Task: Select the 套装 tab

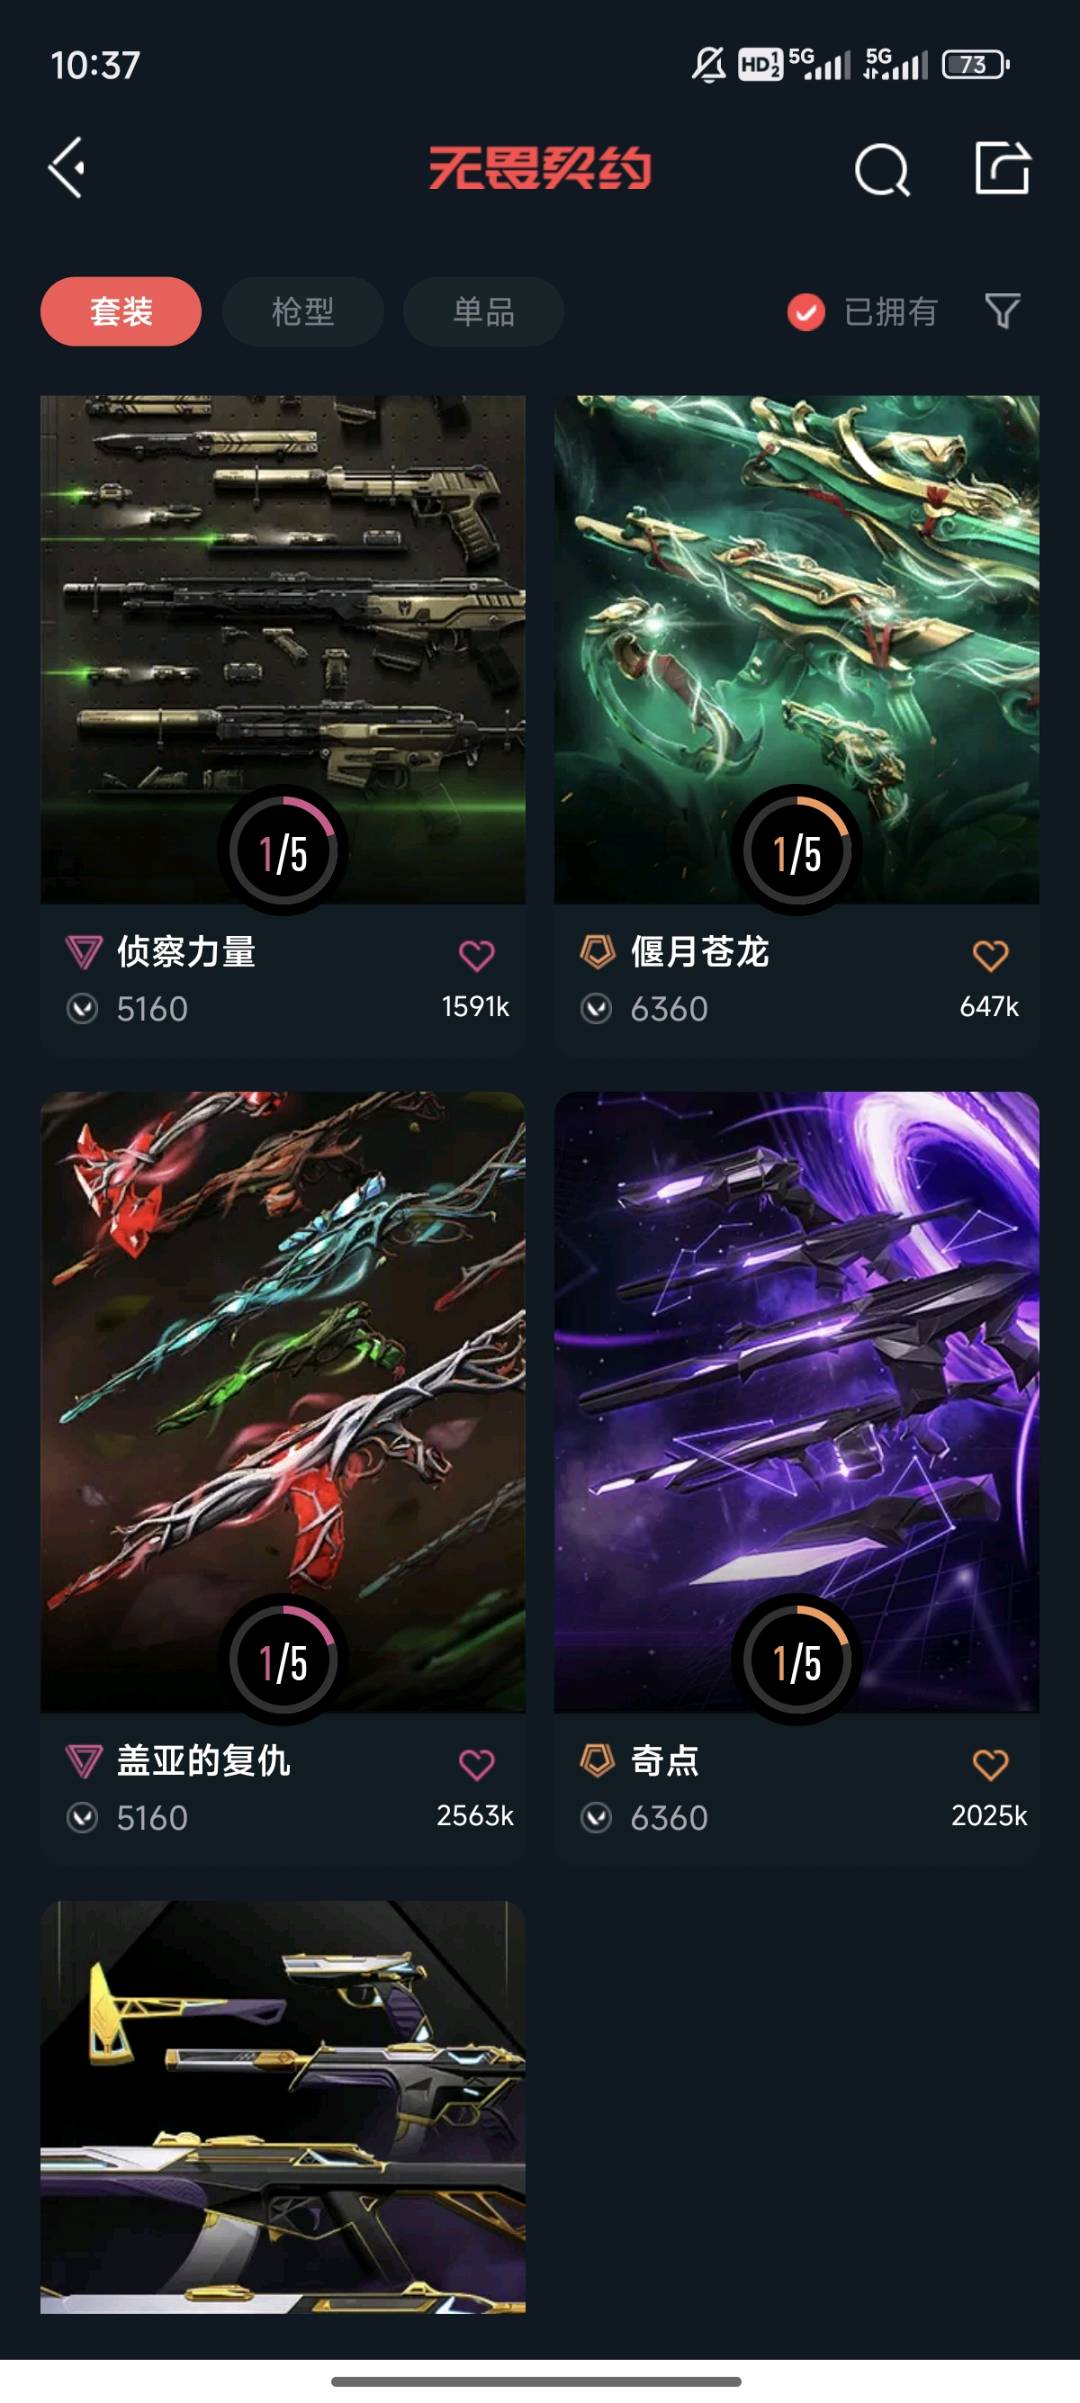Action: coord(121,311)
